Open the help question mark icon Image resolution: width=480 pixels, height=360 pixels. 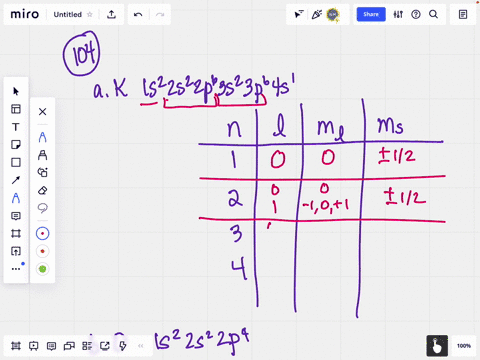click(x=416, y=14)
